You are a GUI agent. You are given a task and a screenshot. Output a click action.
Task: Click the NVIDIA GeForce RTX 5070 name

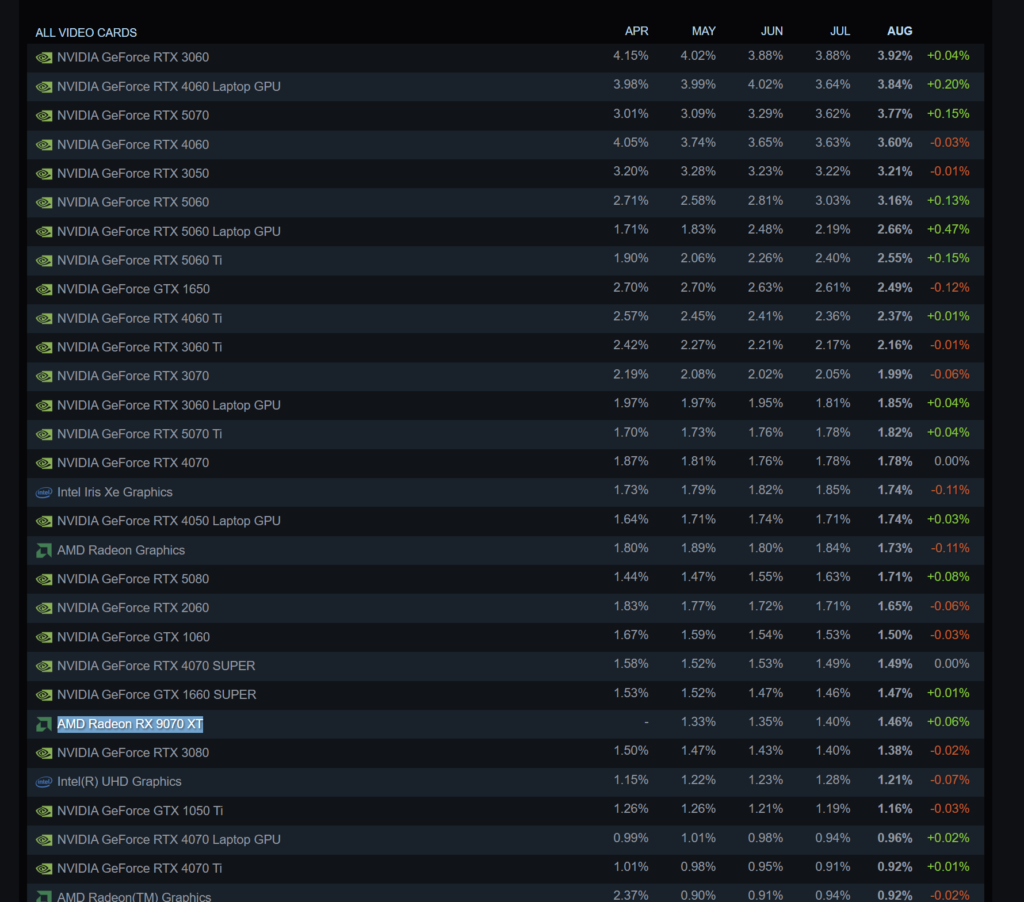[x=133, y=116]
